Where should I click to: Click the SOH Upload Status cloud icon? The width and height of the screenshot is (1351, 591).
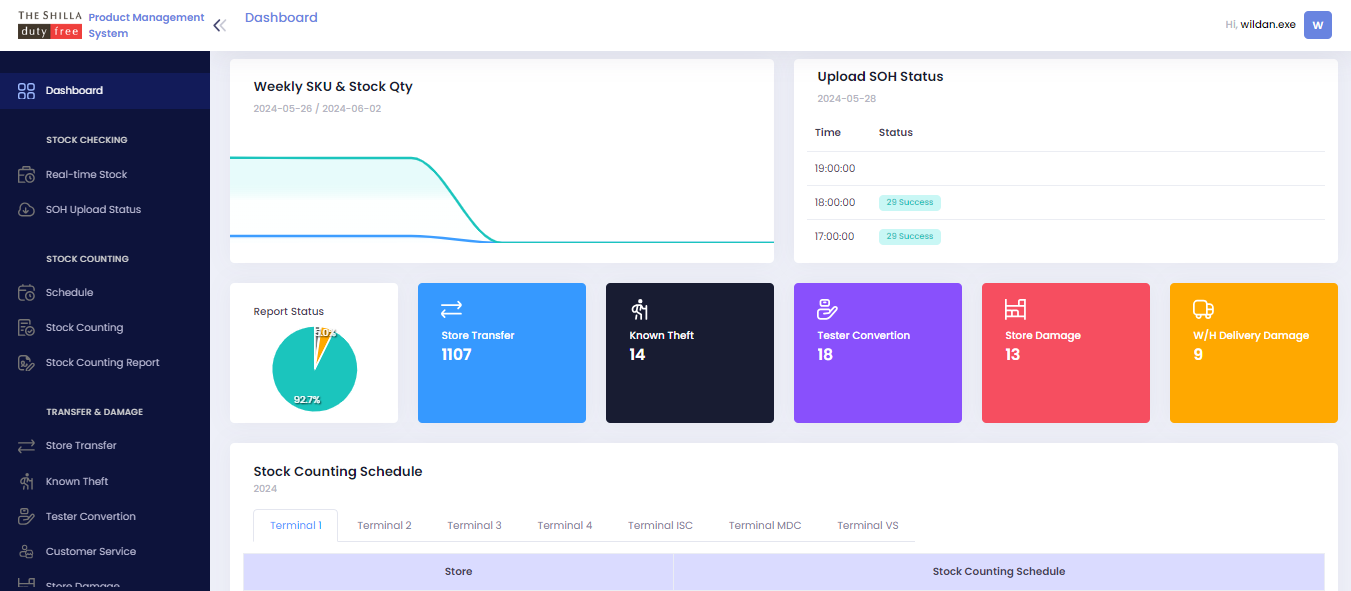coord(27,210)
